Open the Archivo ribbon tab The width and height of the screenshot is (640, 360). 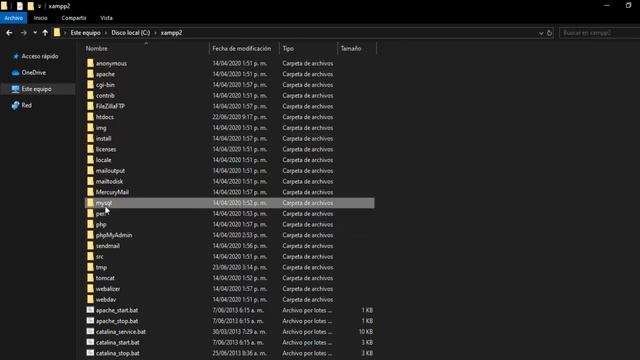(x=13, y=18)
